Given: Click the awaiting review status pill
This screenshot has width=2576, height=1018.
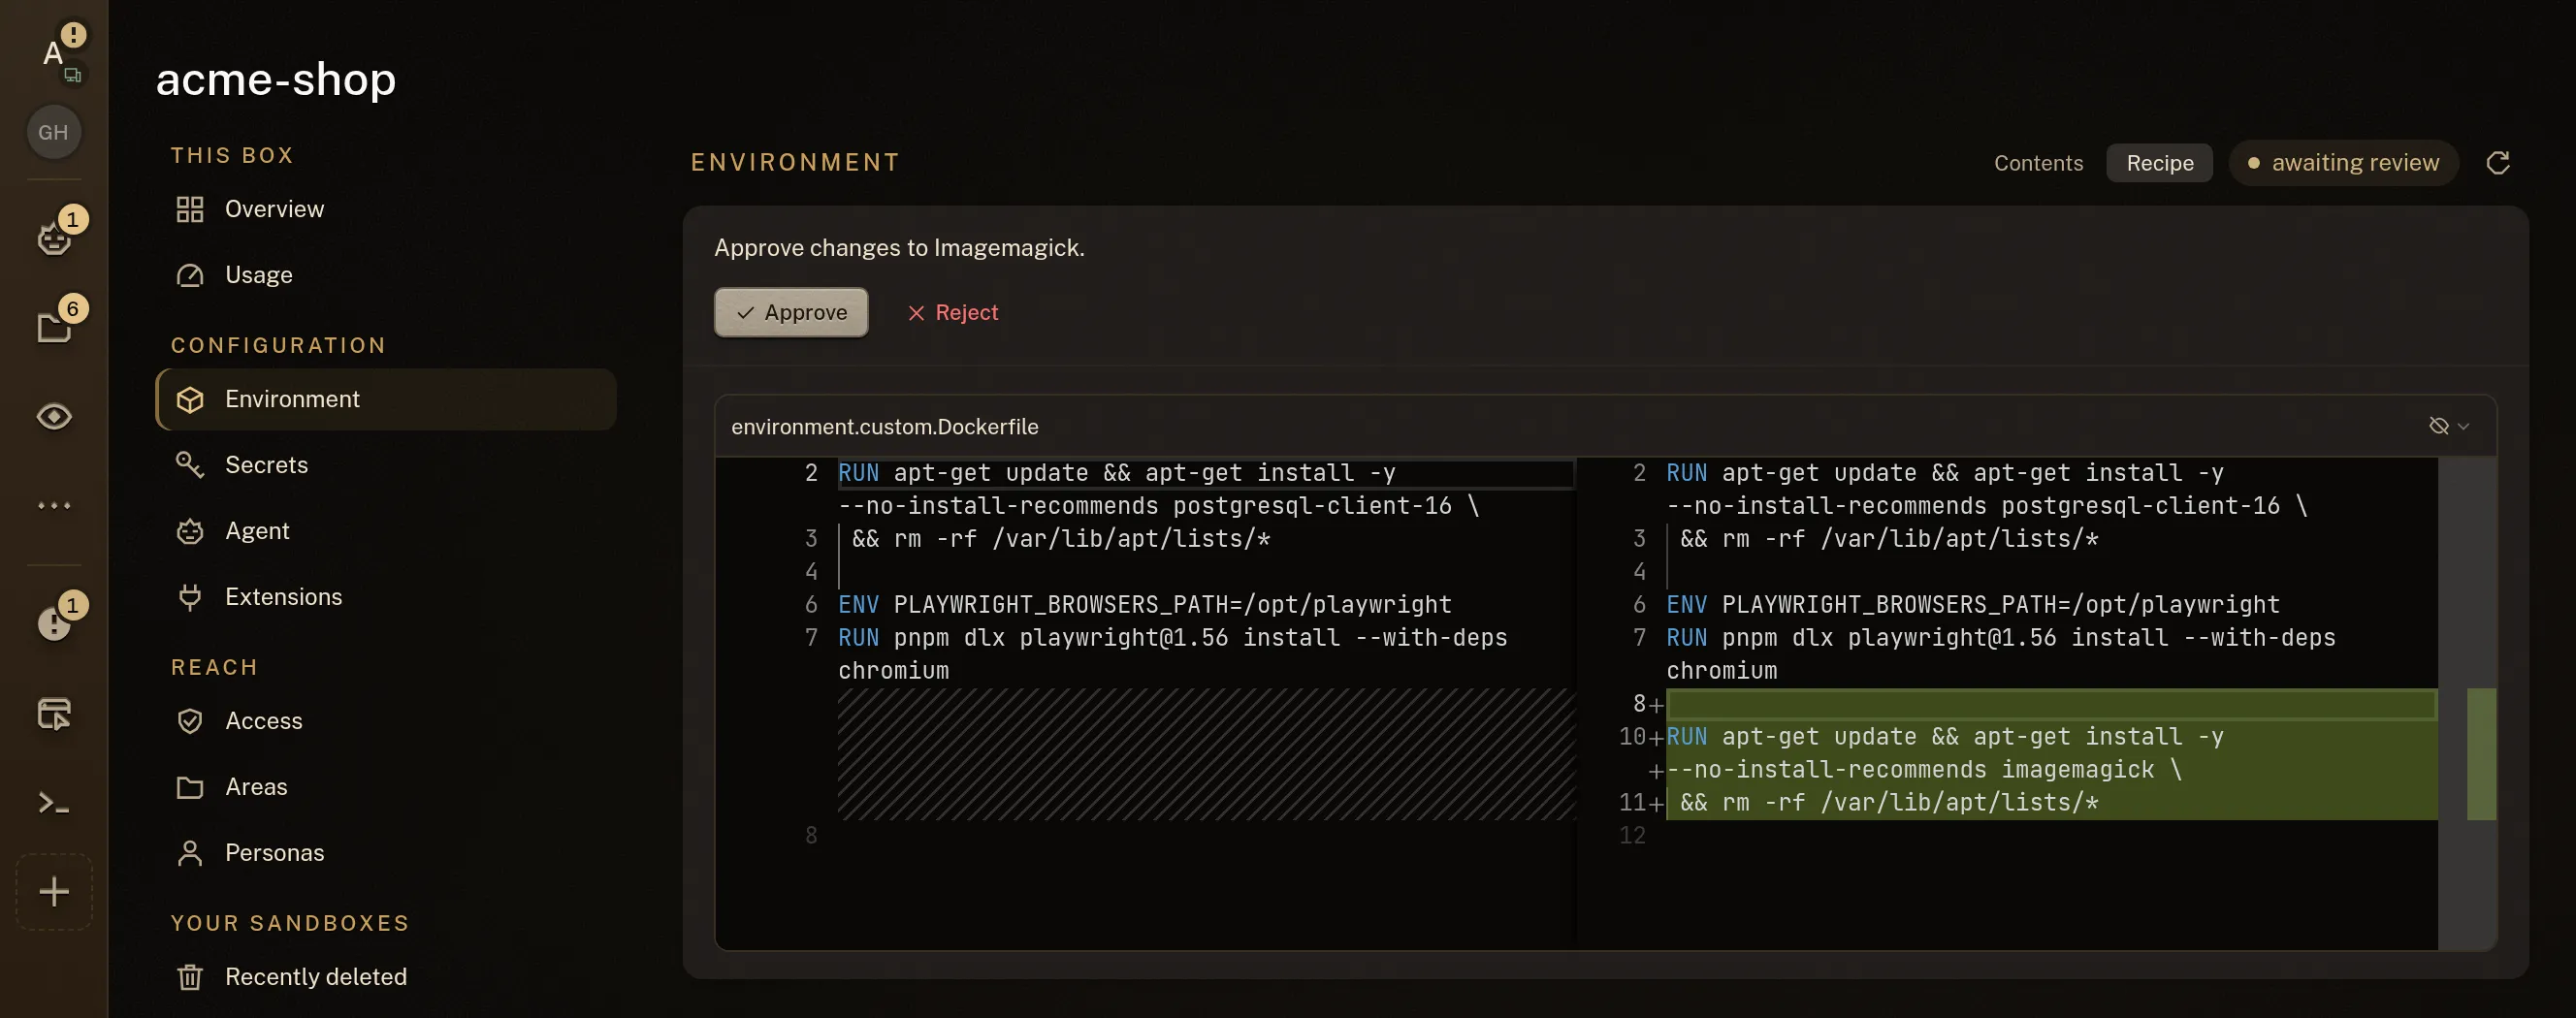Looking at the screenshot, I should click(2343, 163).
